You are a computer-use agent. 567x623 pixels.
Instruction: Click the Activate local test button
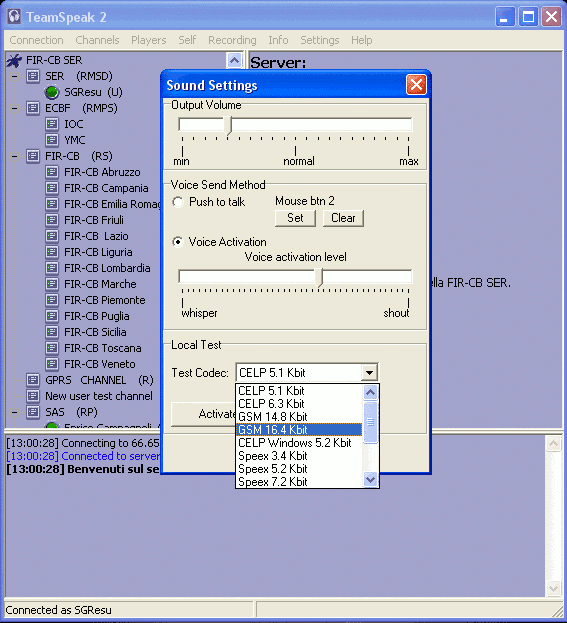pyautogui.click(x=203, y=414)
